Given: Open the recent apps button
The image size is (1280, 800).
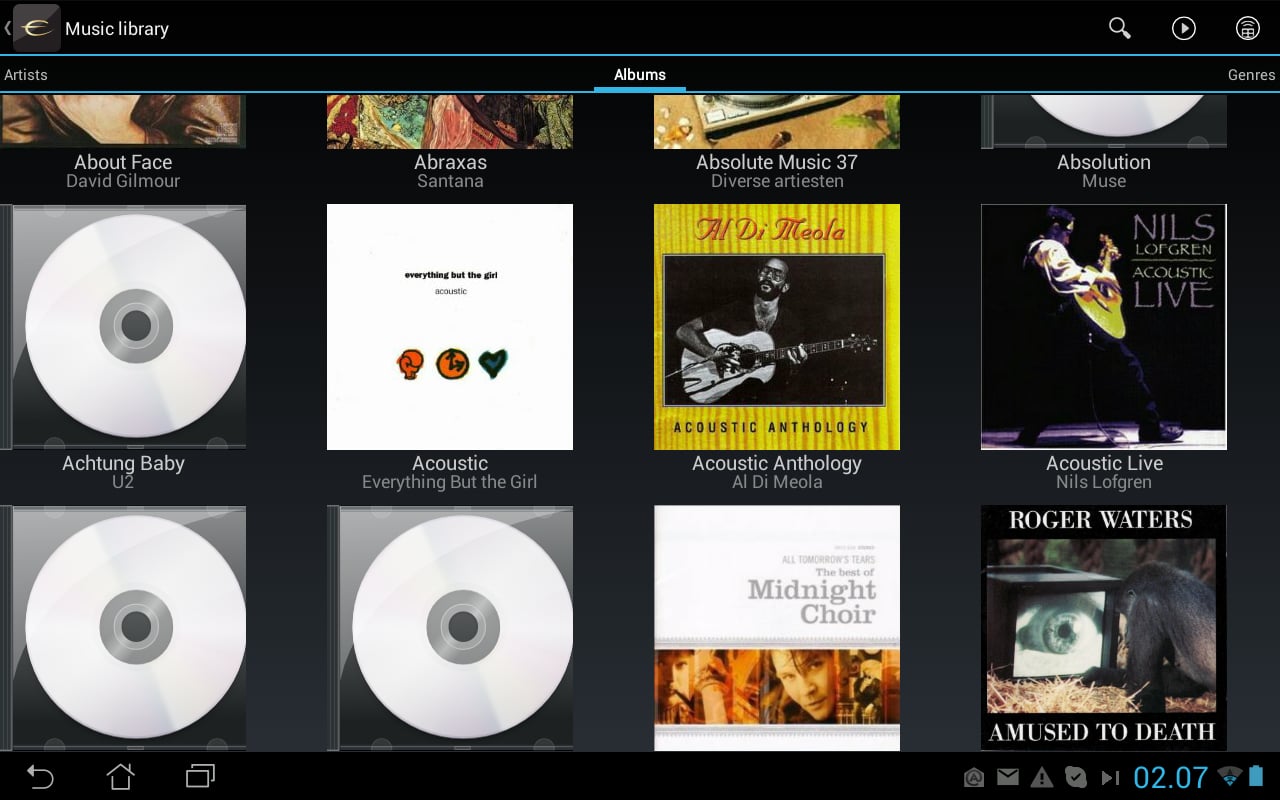Looking at the screenshot, I should (200, 776).
